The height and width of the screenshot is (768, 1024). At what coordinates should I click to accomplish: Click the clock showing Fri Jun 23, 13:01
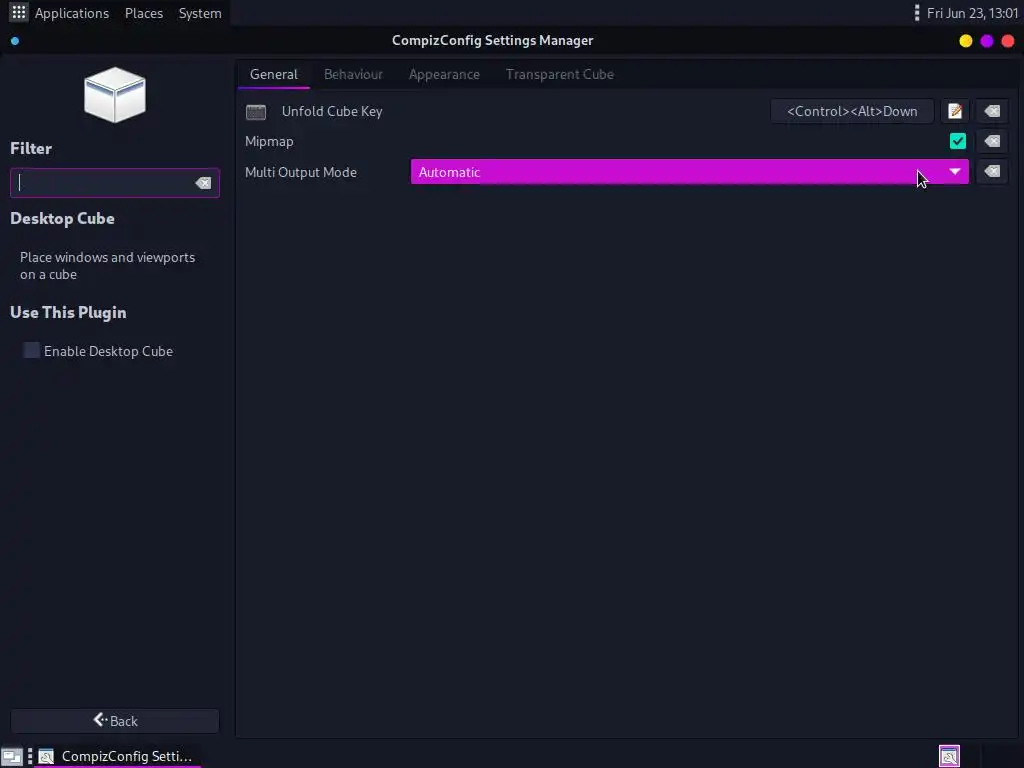point(972,13)
